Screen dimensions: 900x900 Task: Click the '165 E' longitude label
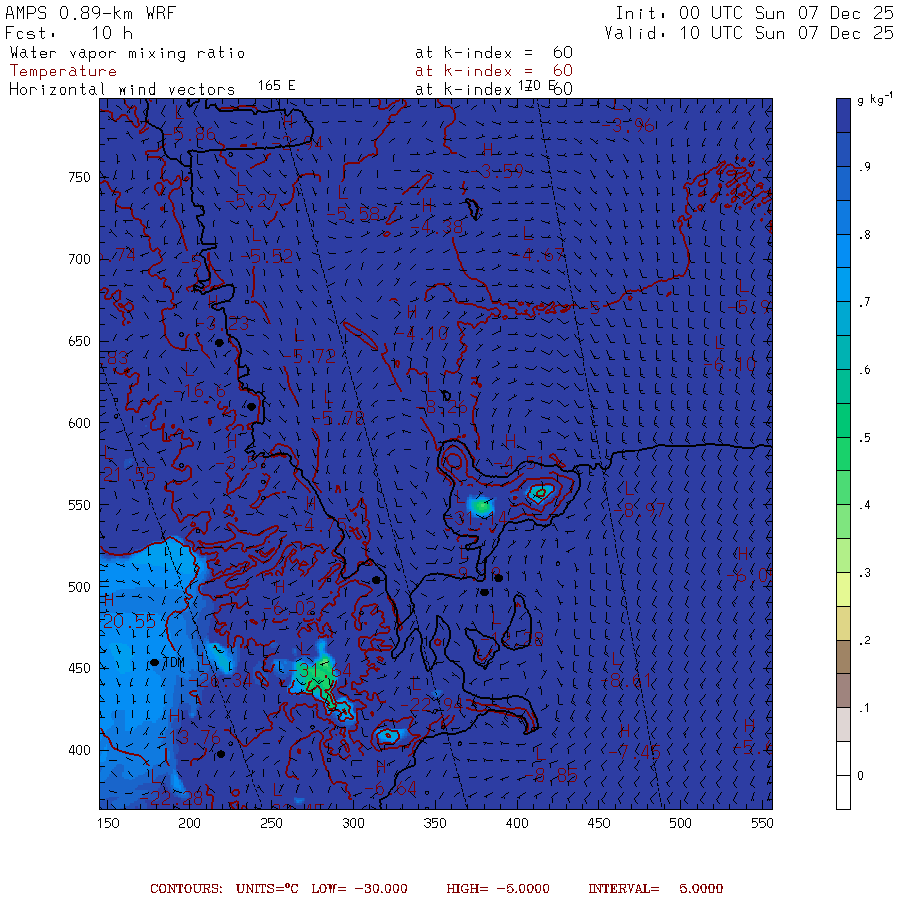pyautogui.click(x=277, y=86)
